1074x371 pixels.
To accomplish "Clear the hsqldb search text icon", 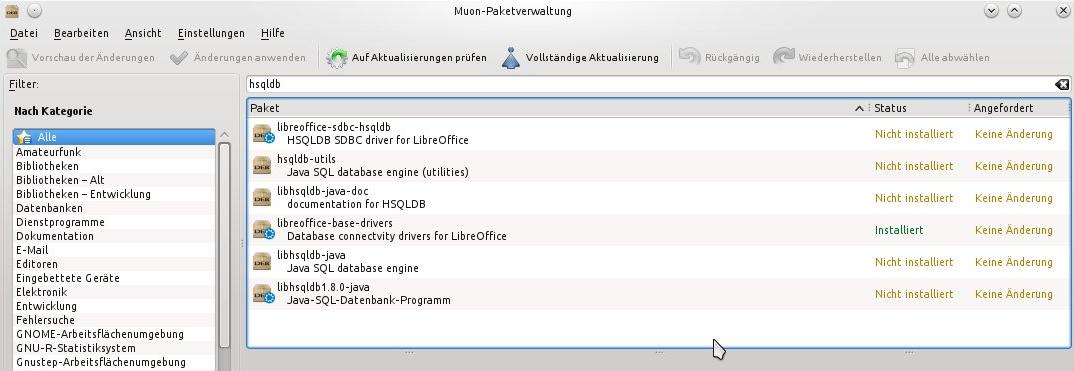I will pyautogui.click(x=1061, y=84).
